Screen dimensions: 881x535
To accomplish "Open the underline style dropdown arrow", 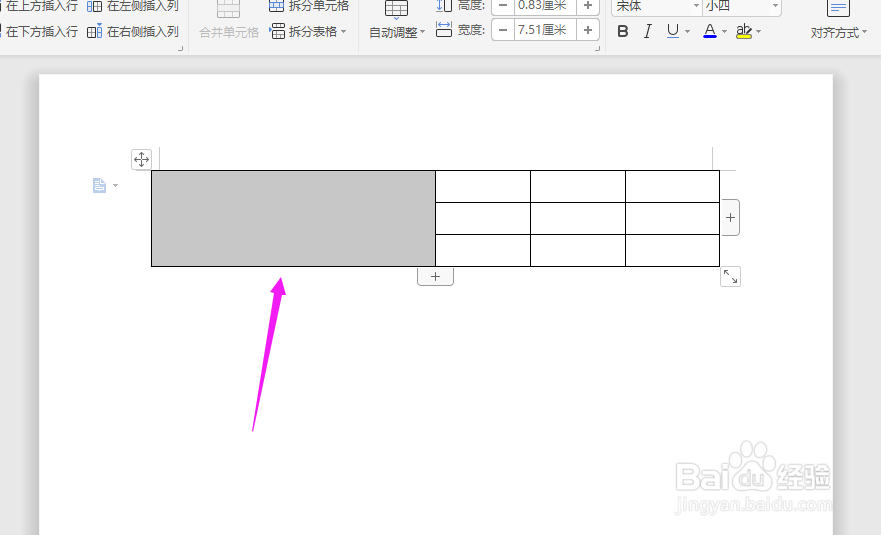I will tap(688, 31).
